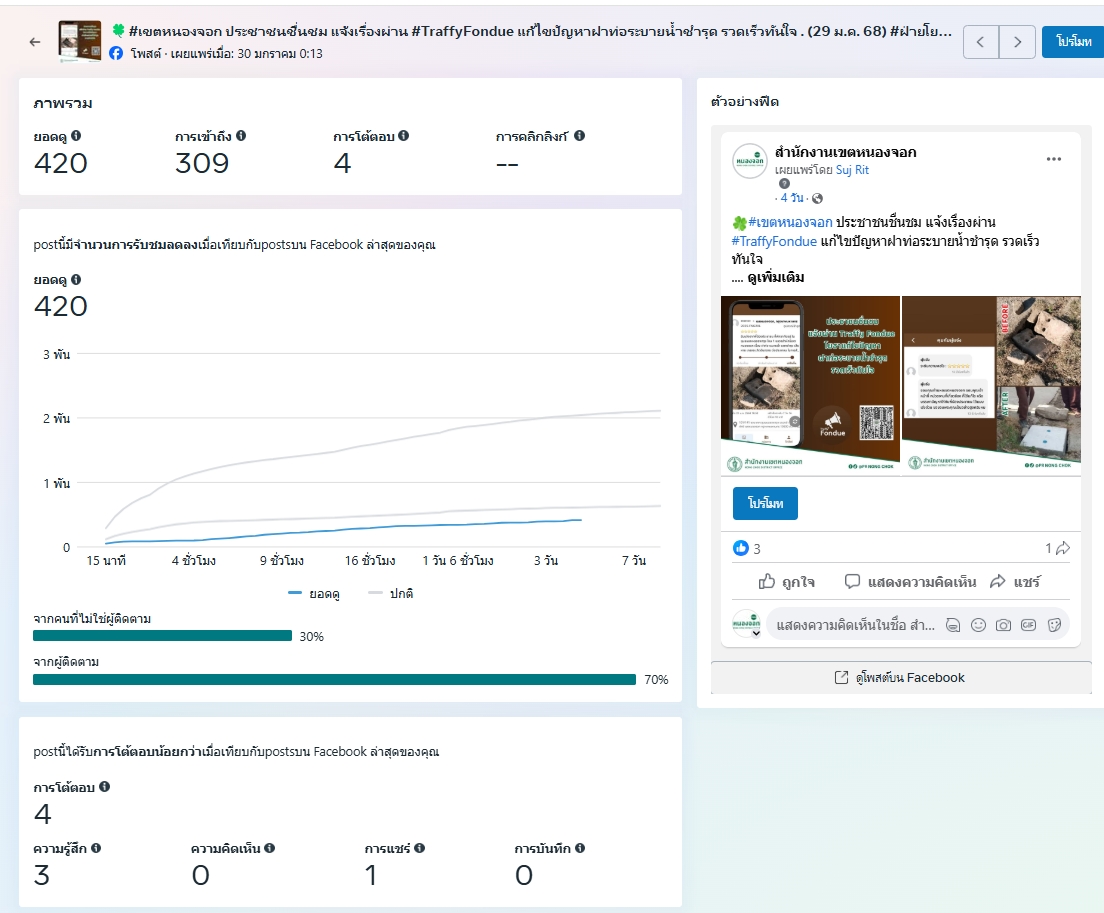Show info for การเข้าถึง metric
1104x913 pixels.
[x=241, y=136]
